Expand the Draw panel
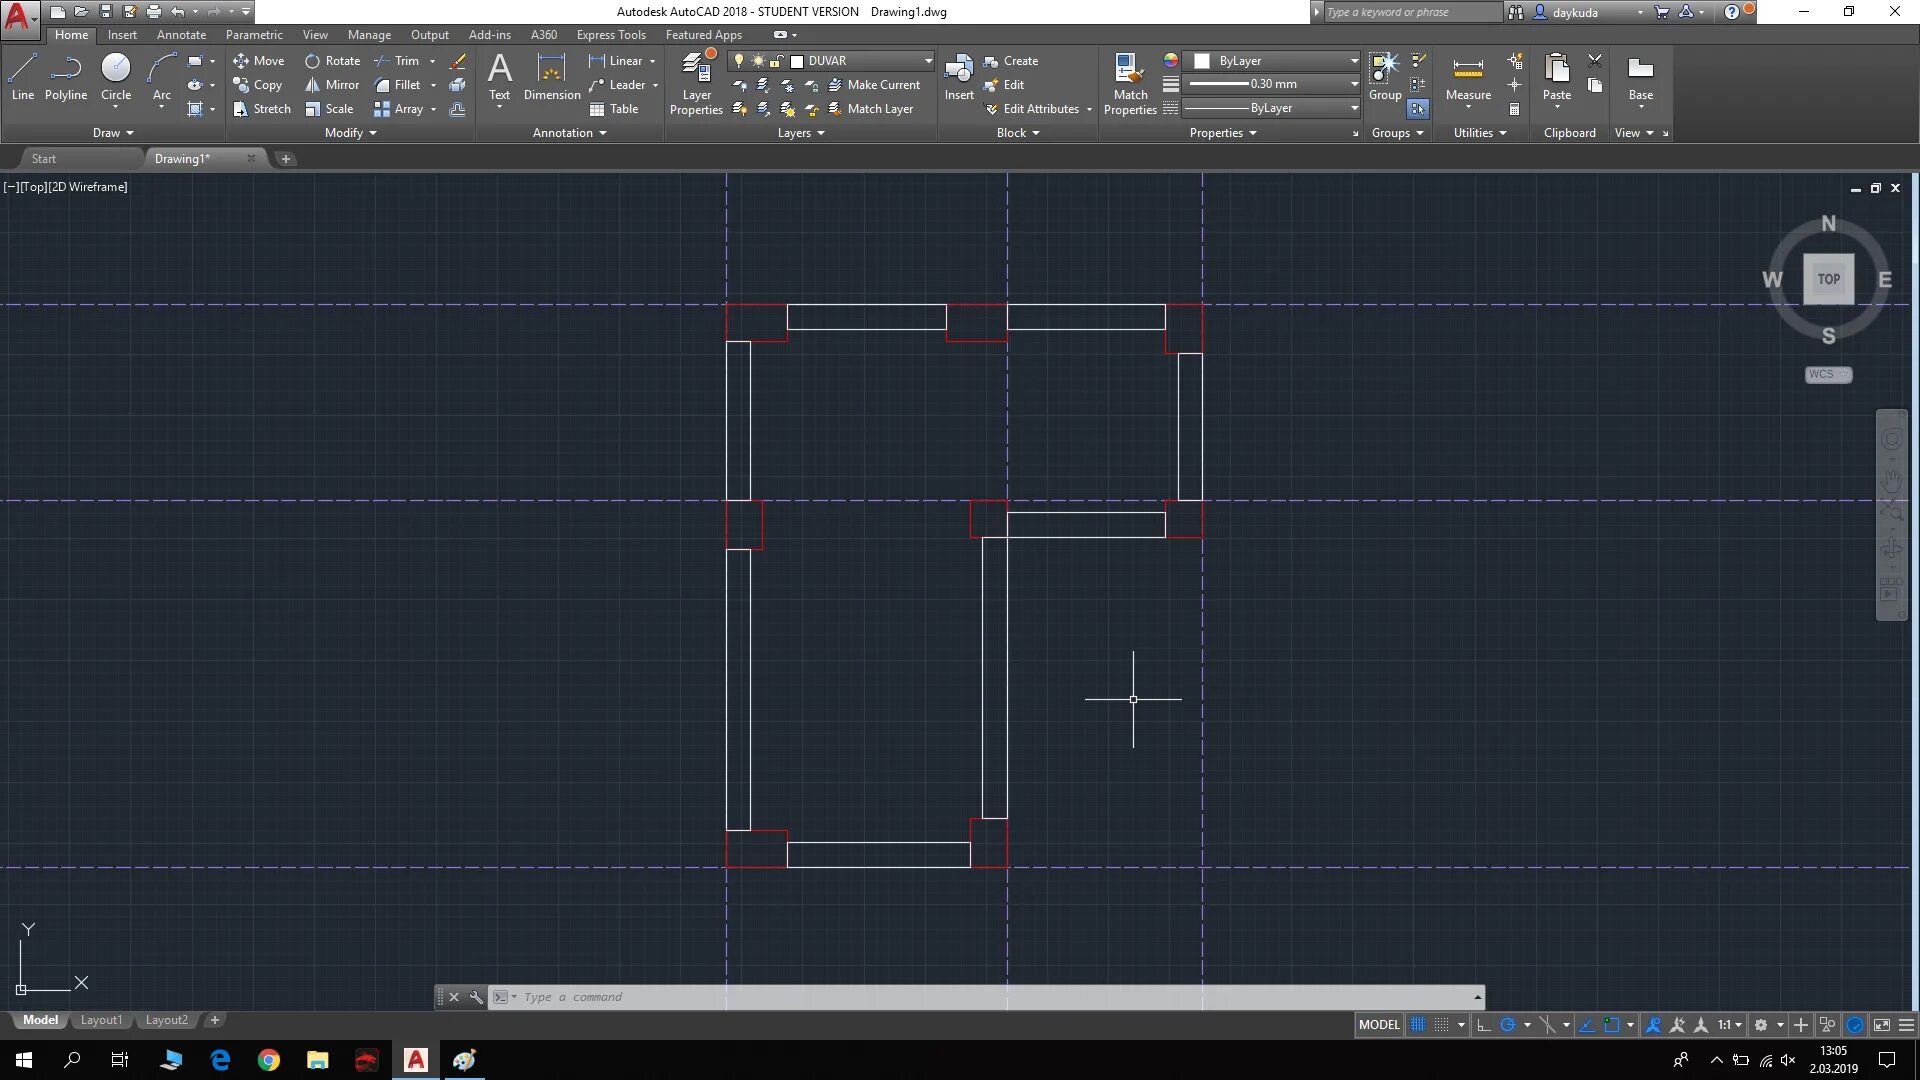 pos(113,133)
